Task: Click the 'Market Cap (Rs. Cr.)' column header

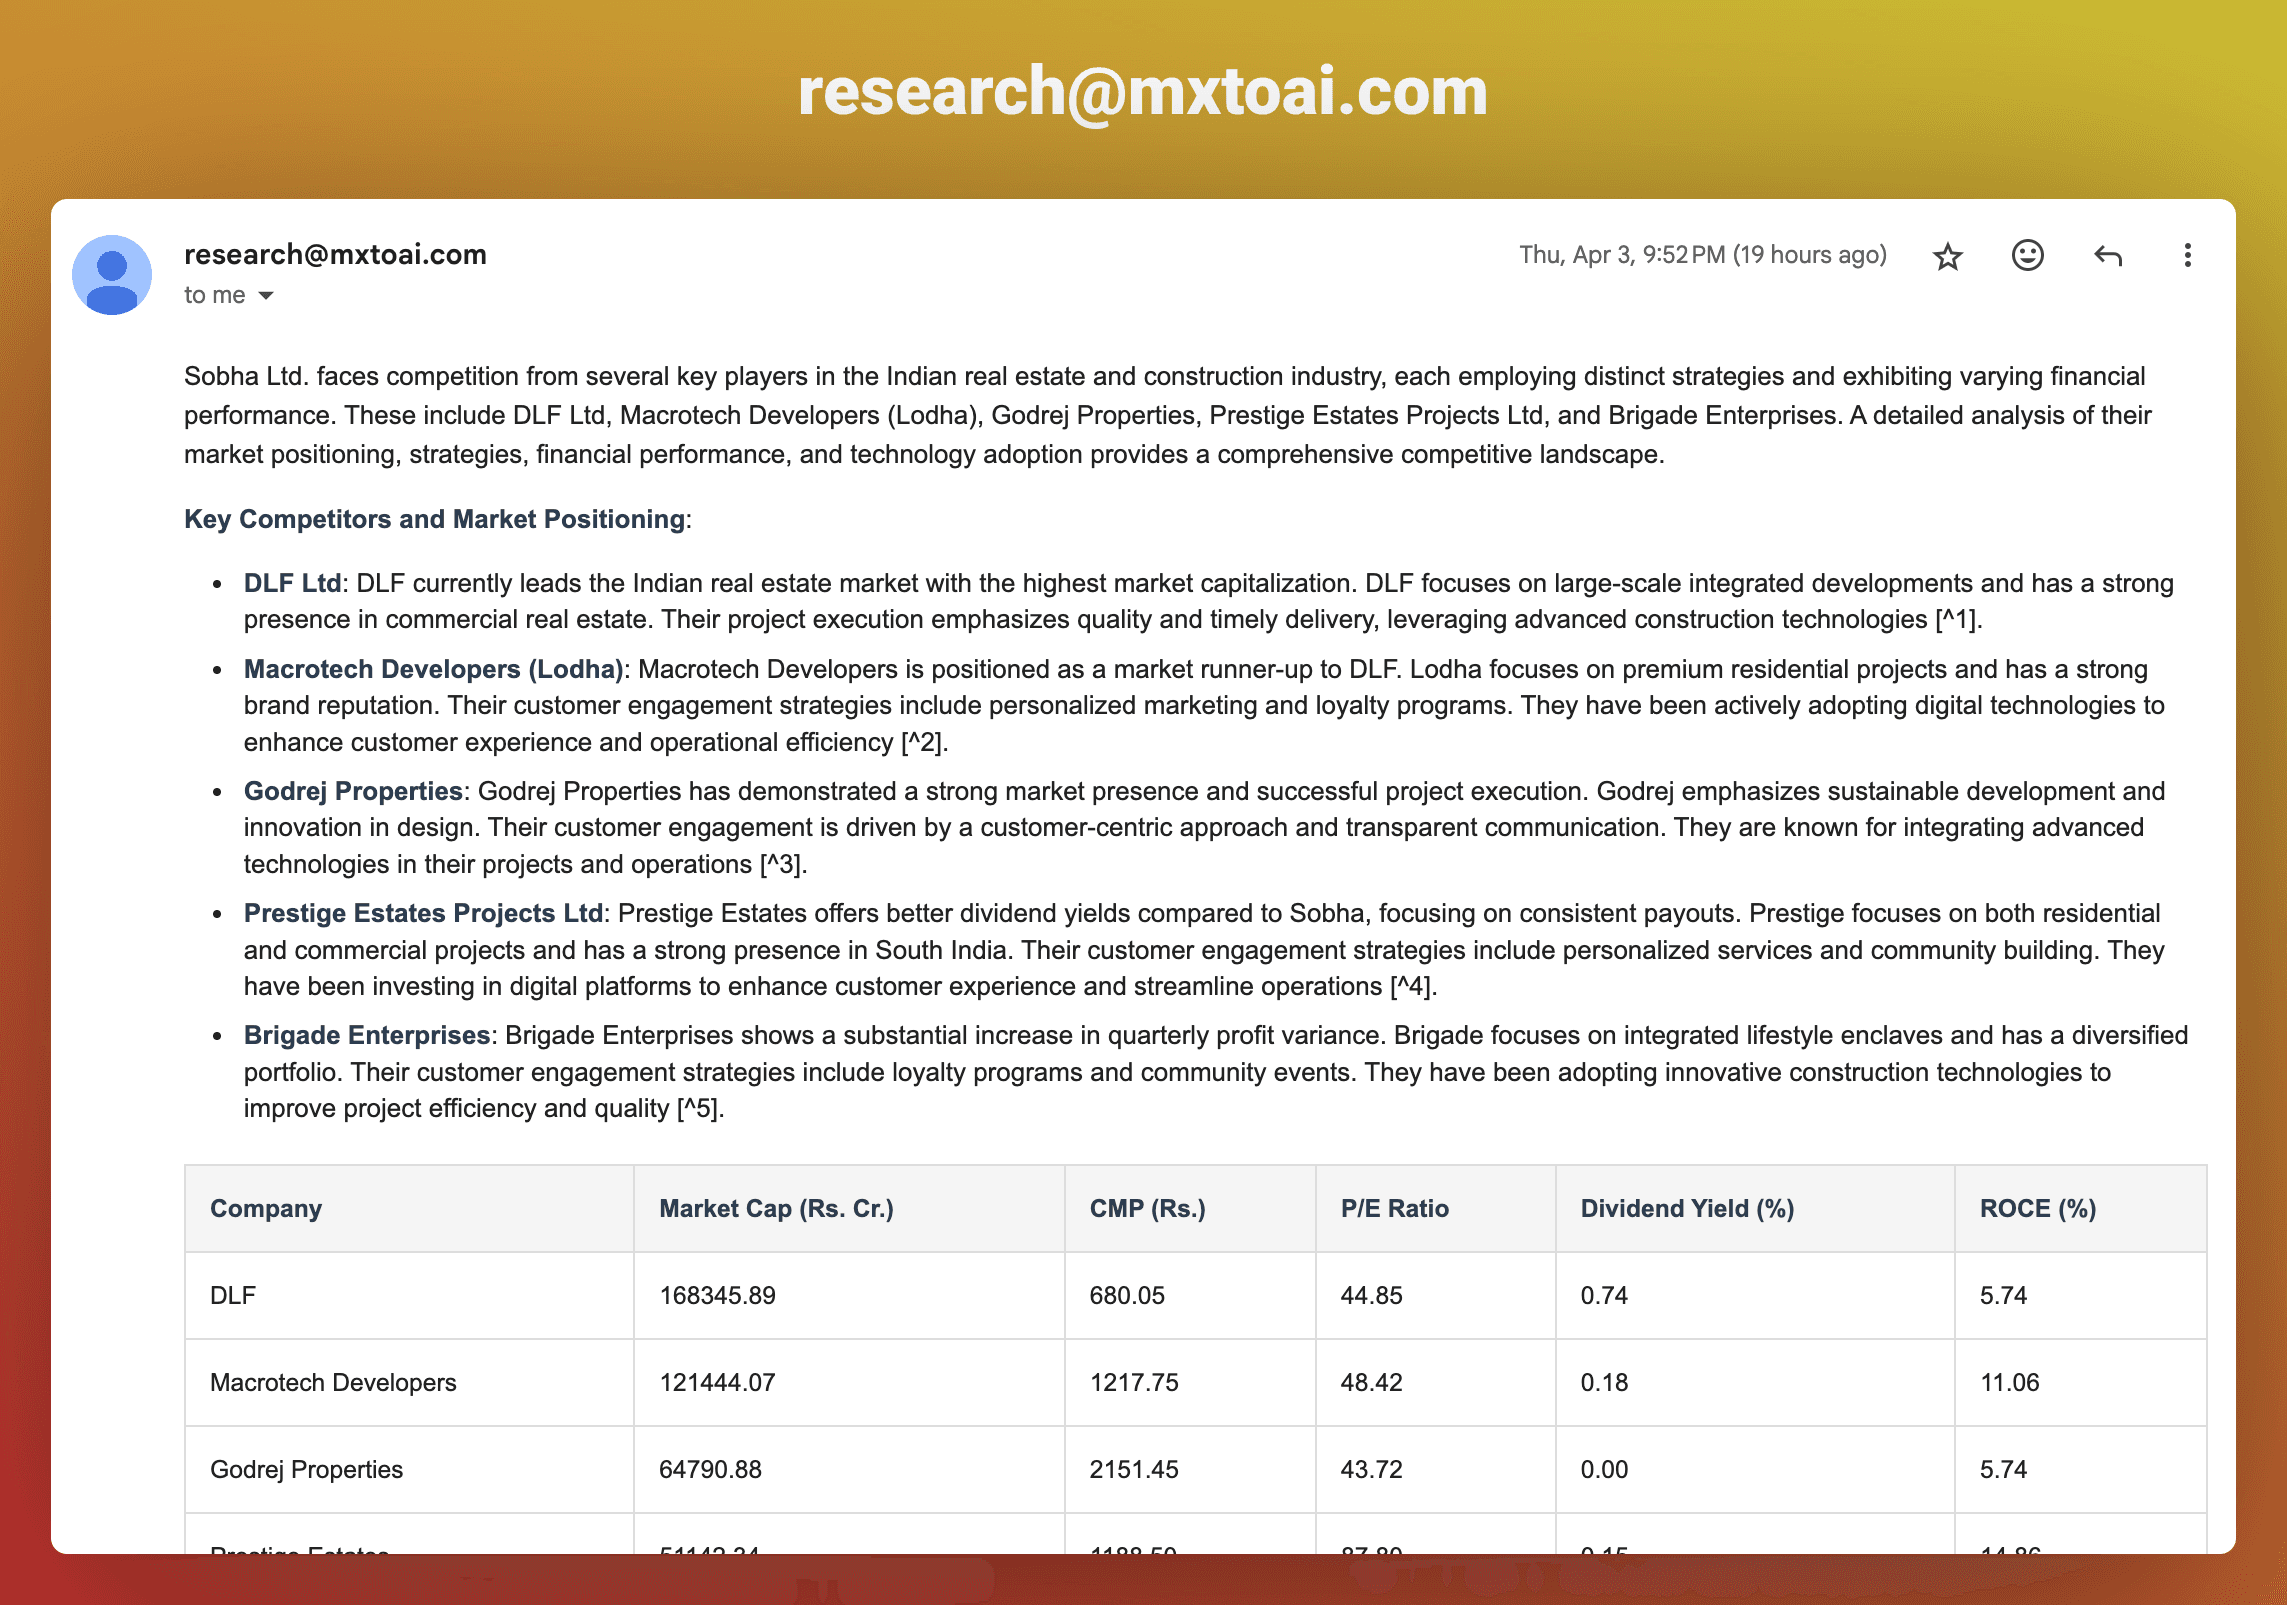Action: pyautogui.click(x=776, y=1208)
